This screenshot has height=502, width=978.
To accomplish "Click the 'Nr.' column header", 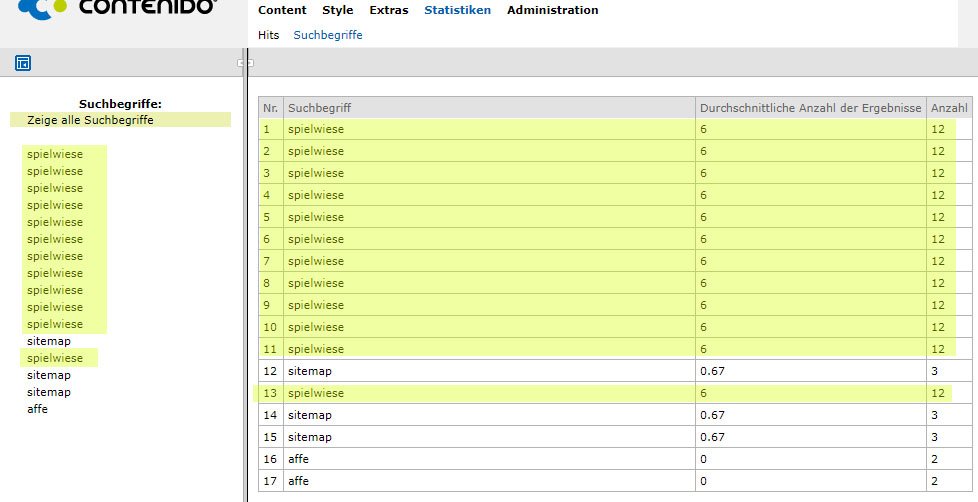I will pyautogui.click(x=270, y=107).
